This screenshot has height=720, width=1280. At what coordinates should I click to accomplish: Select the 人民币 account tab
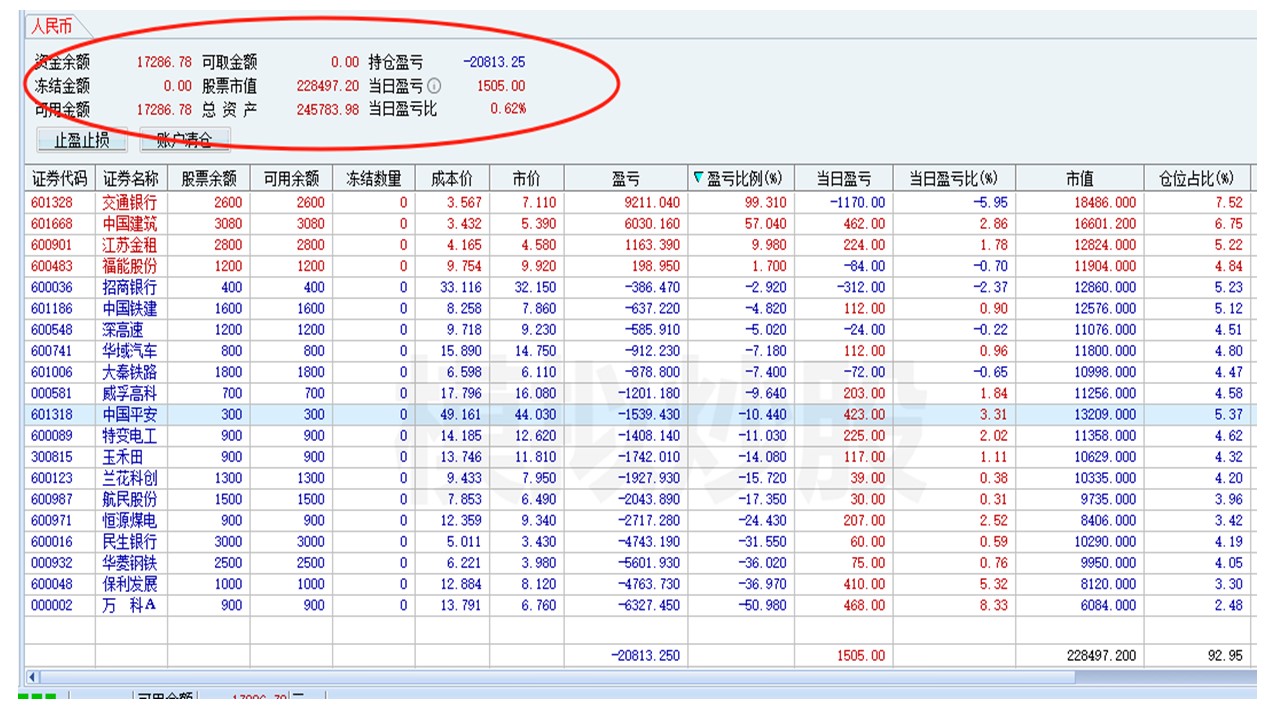pyautogui.click(x=51, y=27)
